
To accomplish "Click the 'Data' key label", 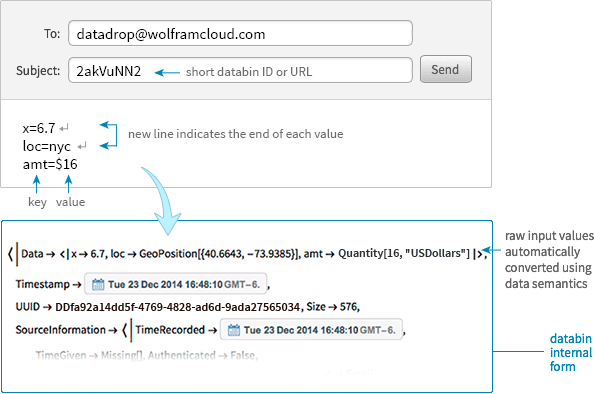I will (32, 254).
